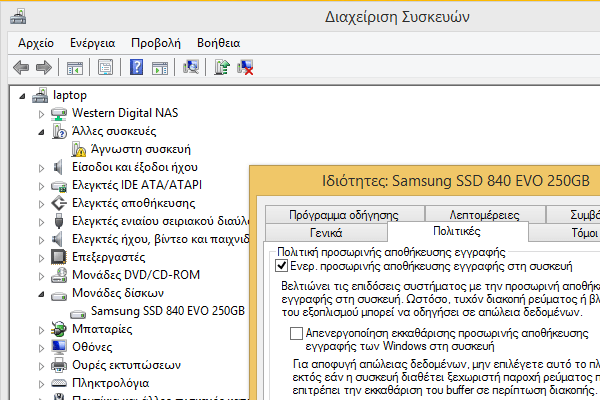The width and height of the screenshot is (600, 400).
Task: Click the Ουρές εκτυπώσεων printer icon
Action: tap(59, 365)
